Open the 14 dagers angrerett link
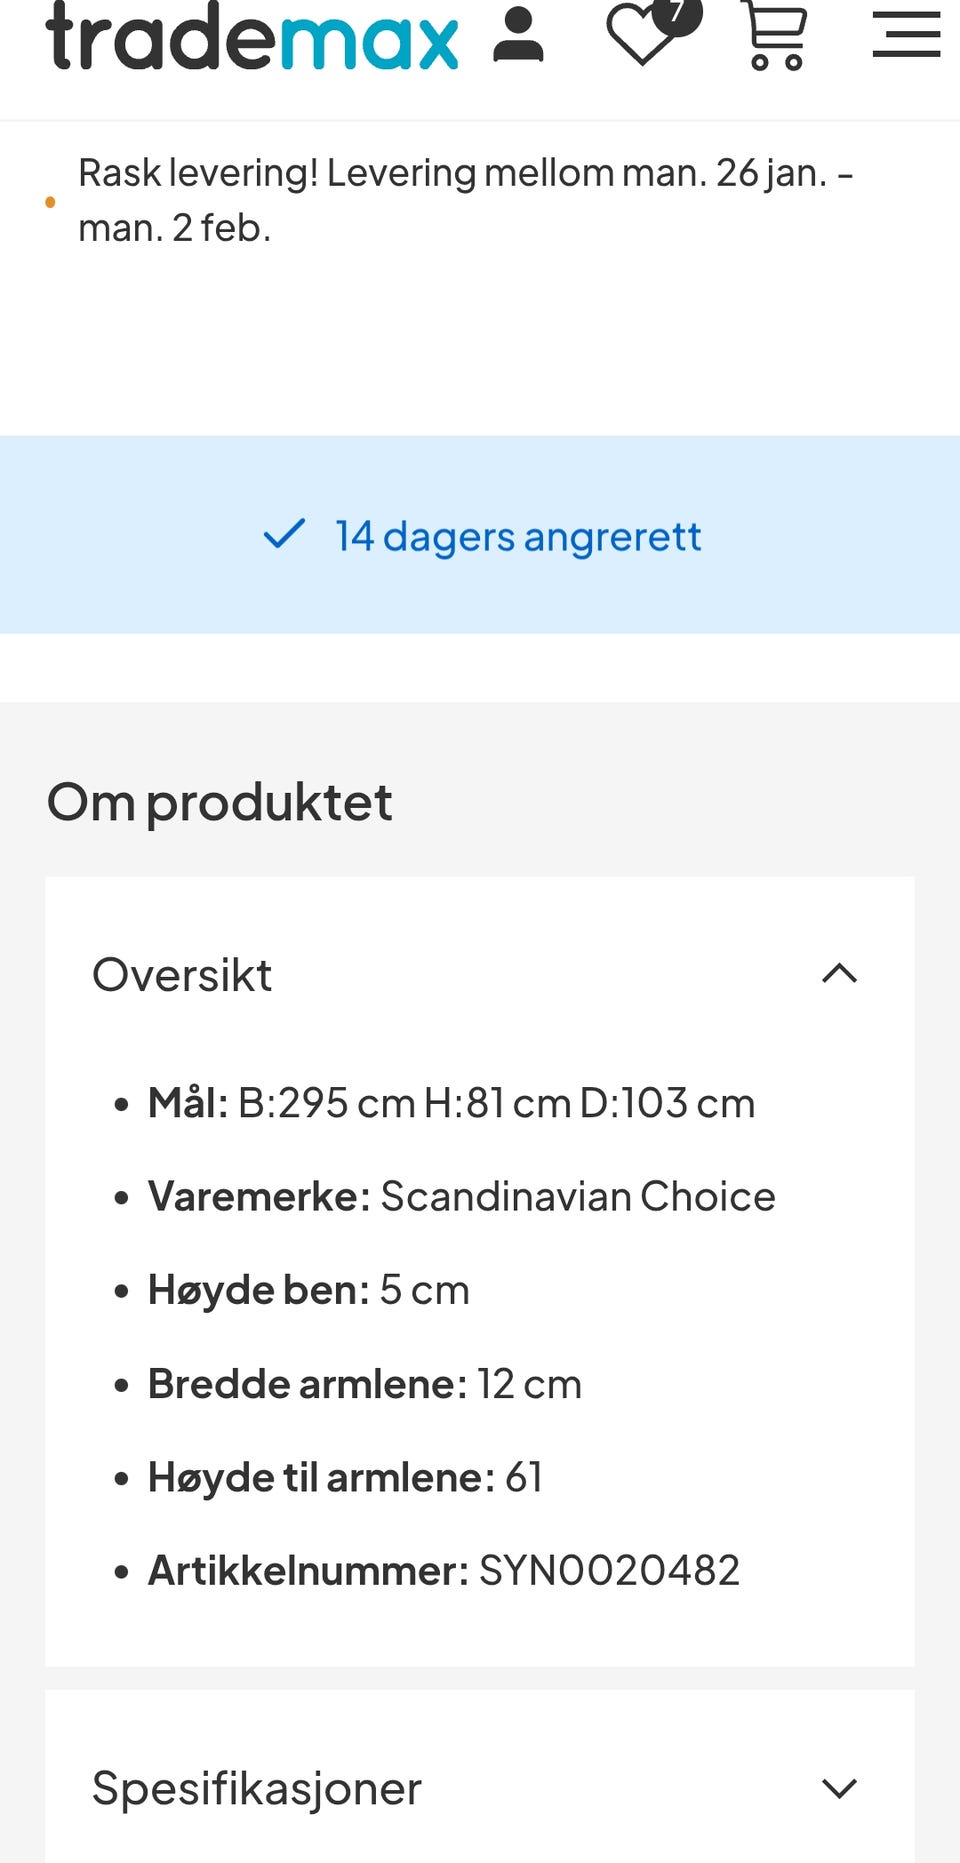The width and height of the screenshot is (960, 1863). (x=517, y=536)
